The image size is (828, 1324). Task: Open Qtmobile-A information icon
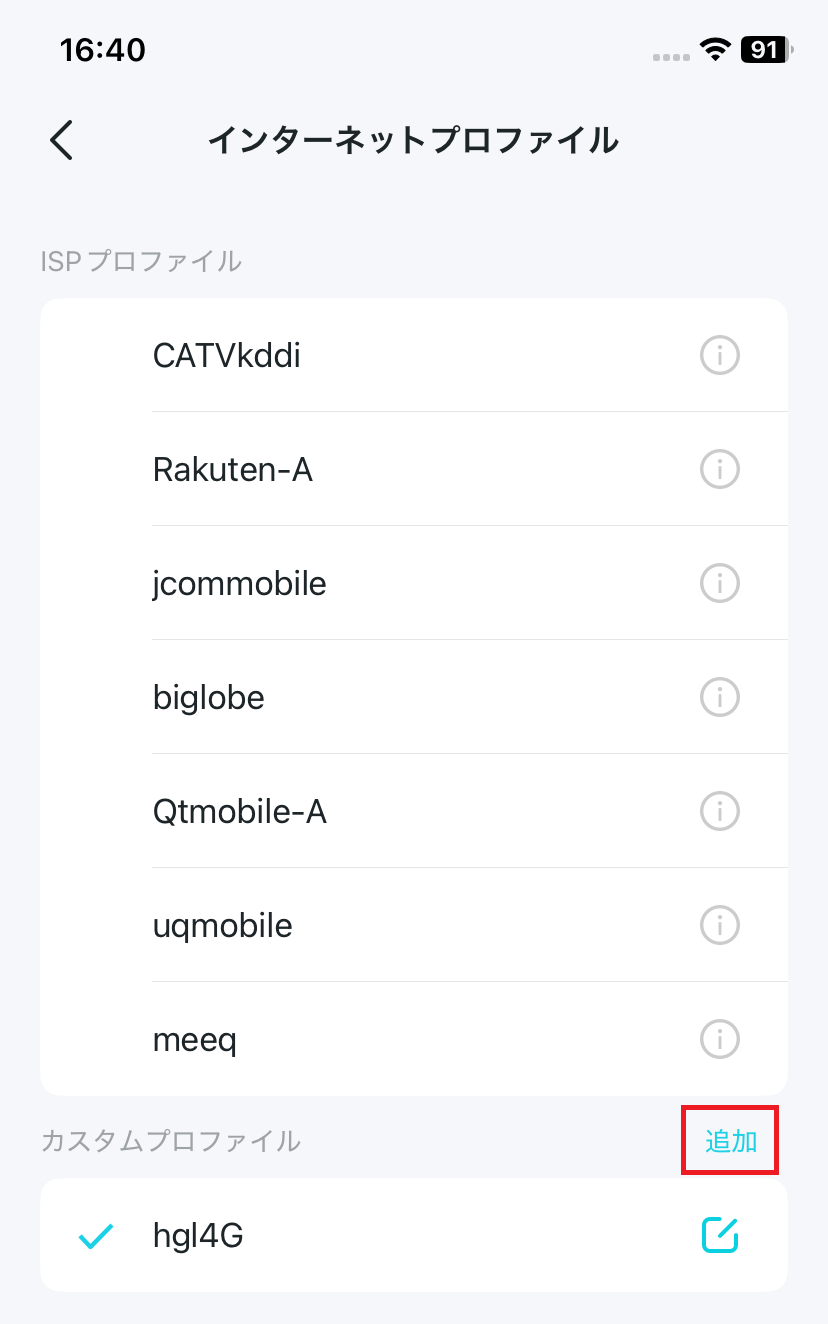coord(719,810)
